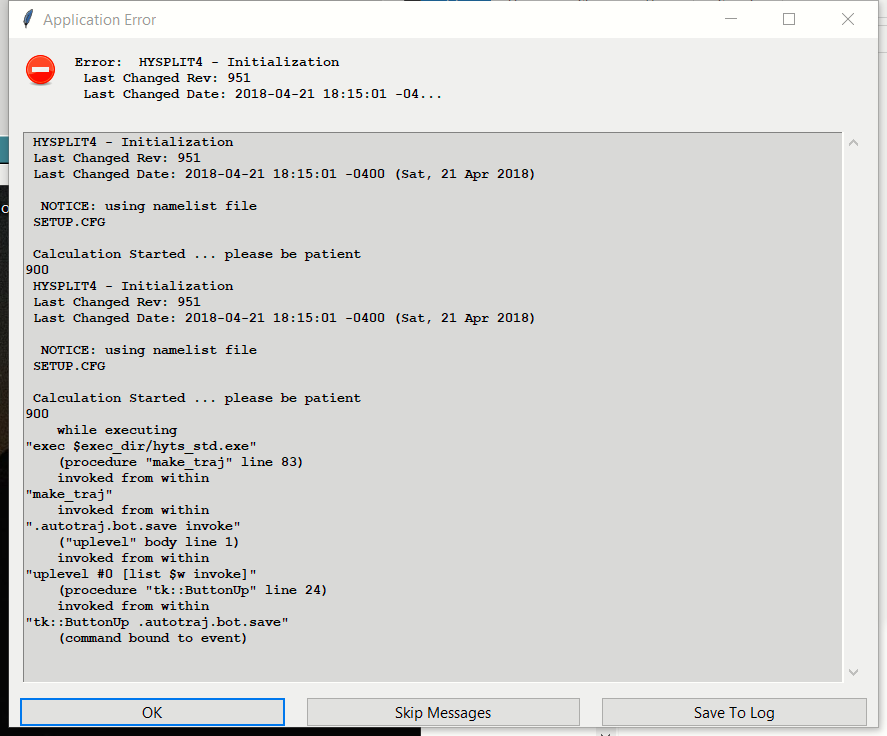The image size is (887, 736).
Task: Click the "while executing" line
Action: pyautogui.click(x=117, y=430)
